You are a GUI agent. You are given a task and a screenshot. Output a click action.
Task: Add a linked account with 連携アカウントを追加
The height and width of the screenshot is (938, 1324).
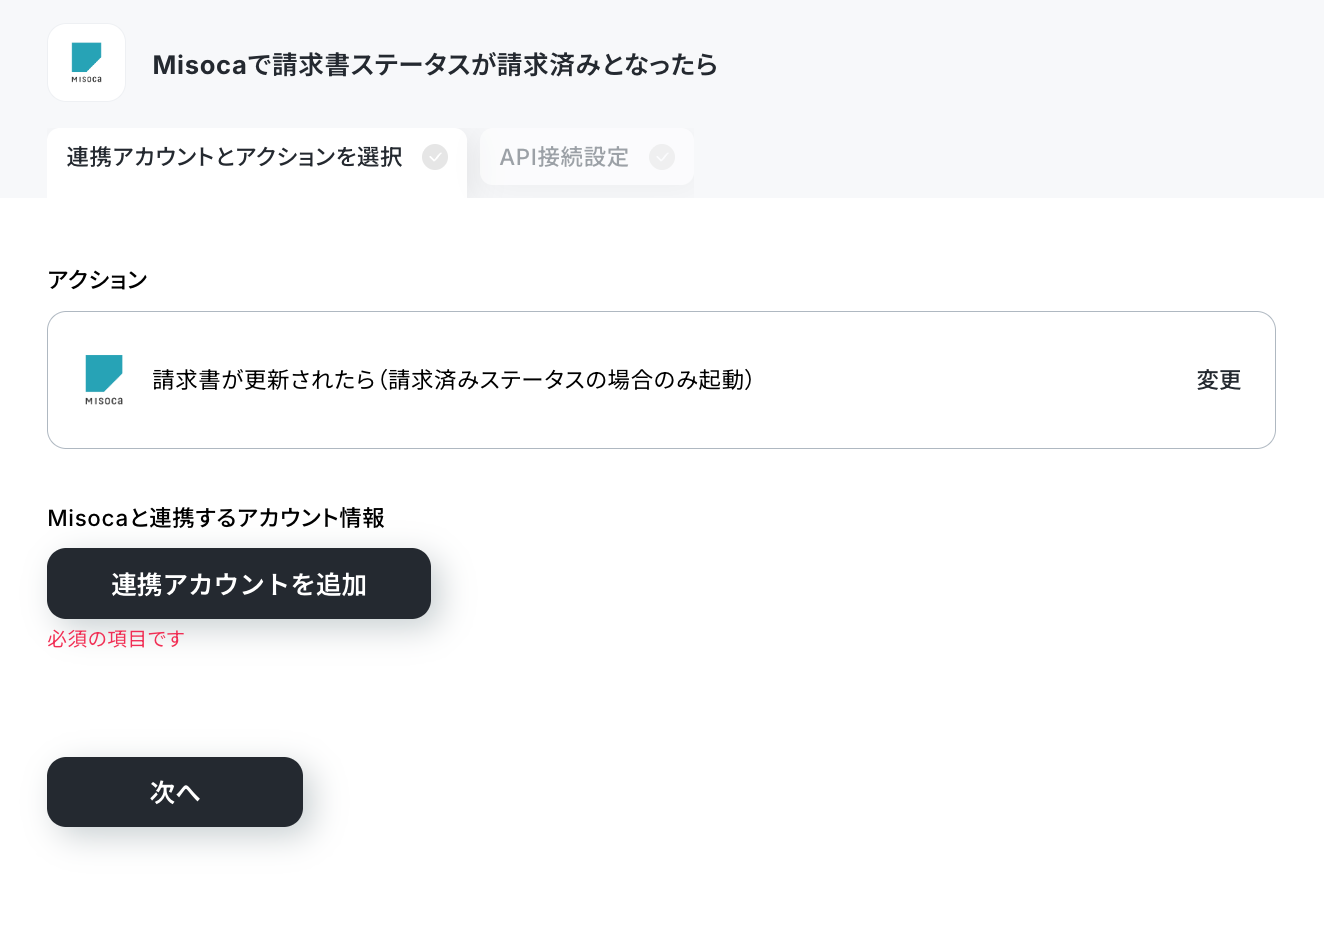[x=239, y=584]
